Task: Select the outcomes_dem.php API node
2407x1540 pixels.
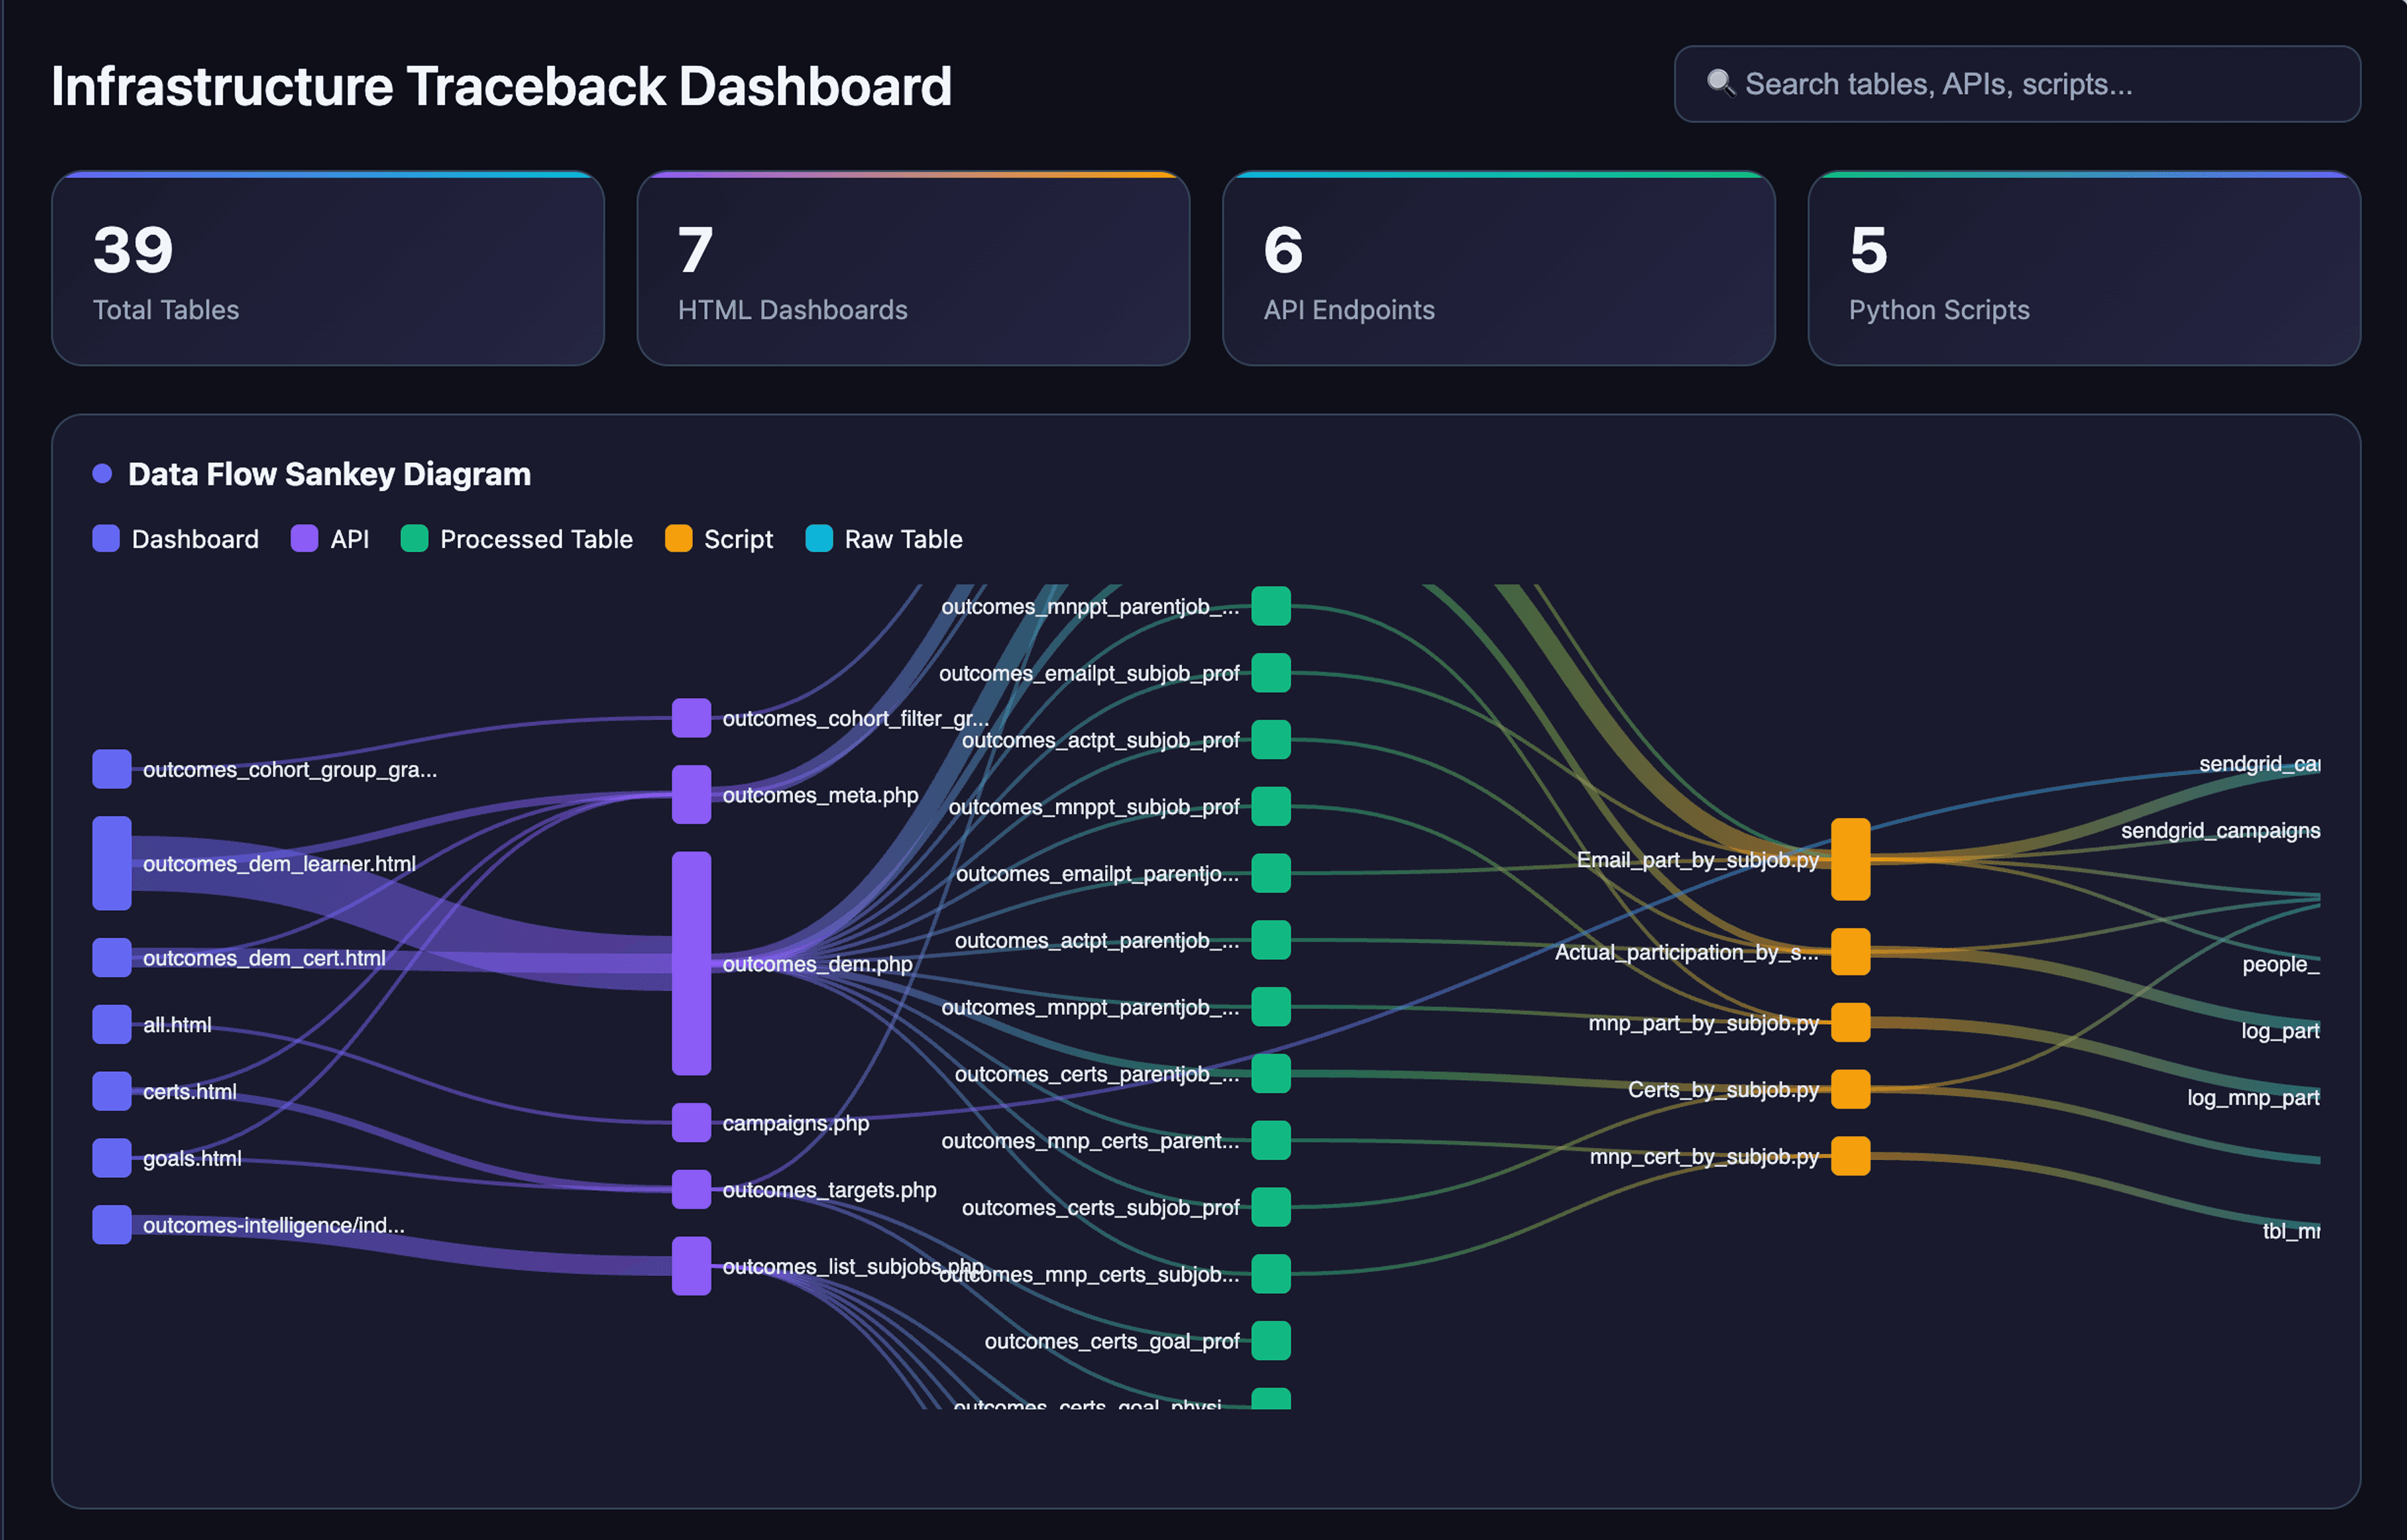Action: click(691, 963)
